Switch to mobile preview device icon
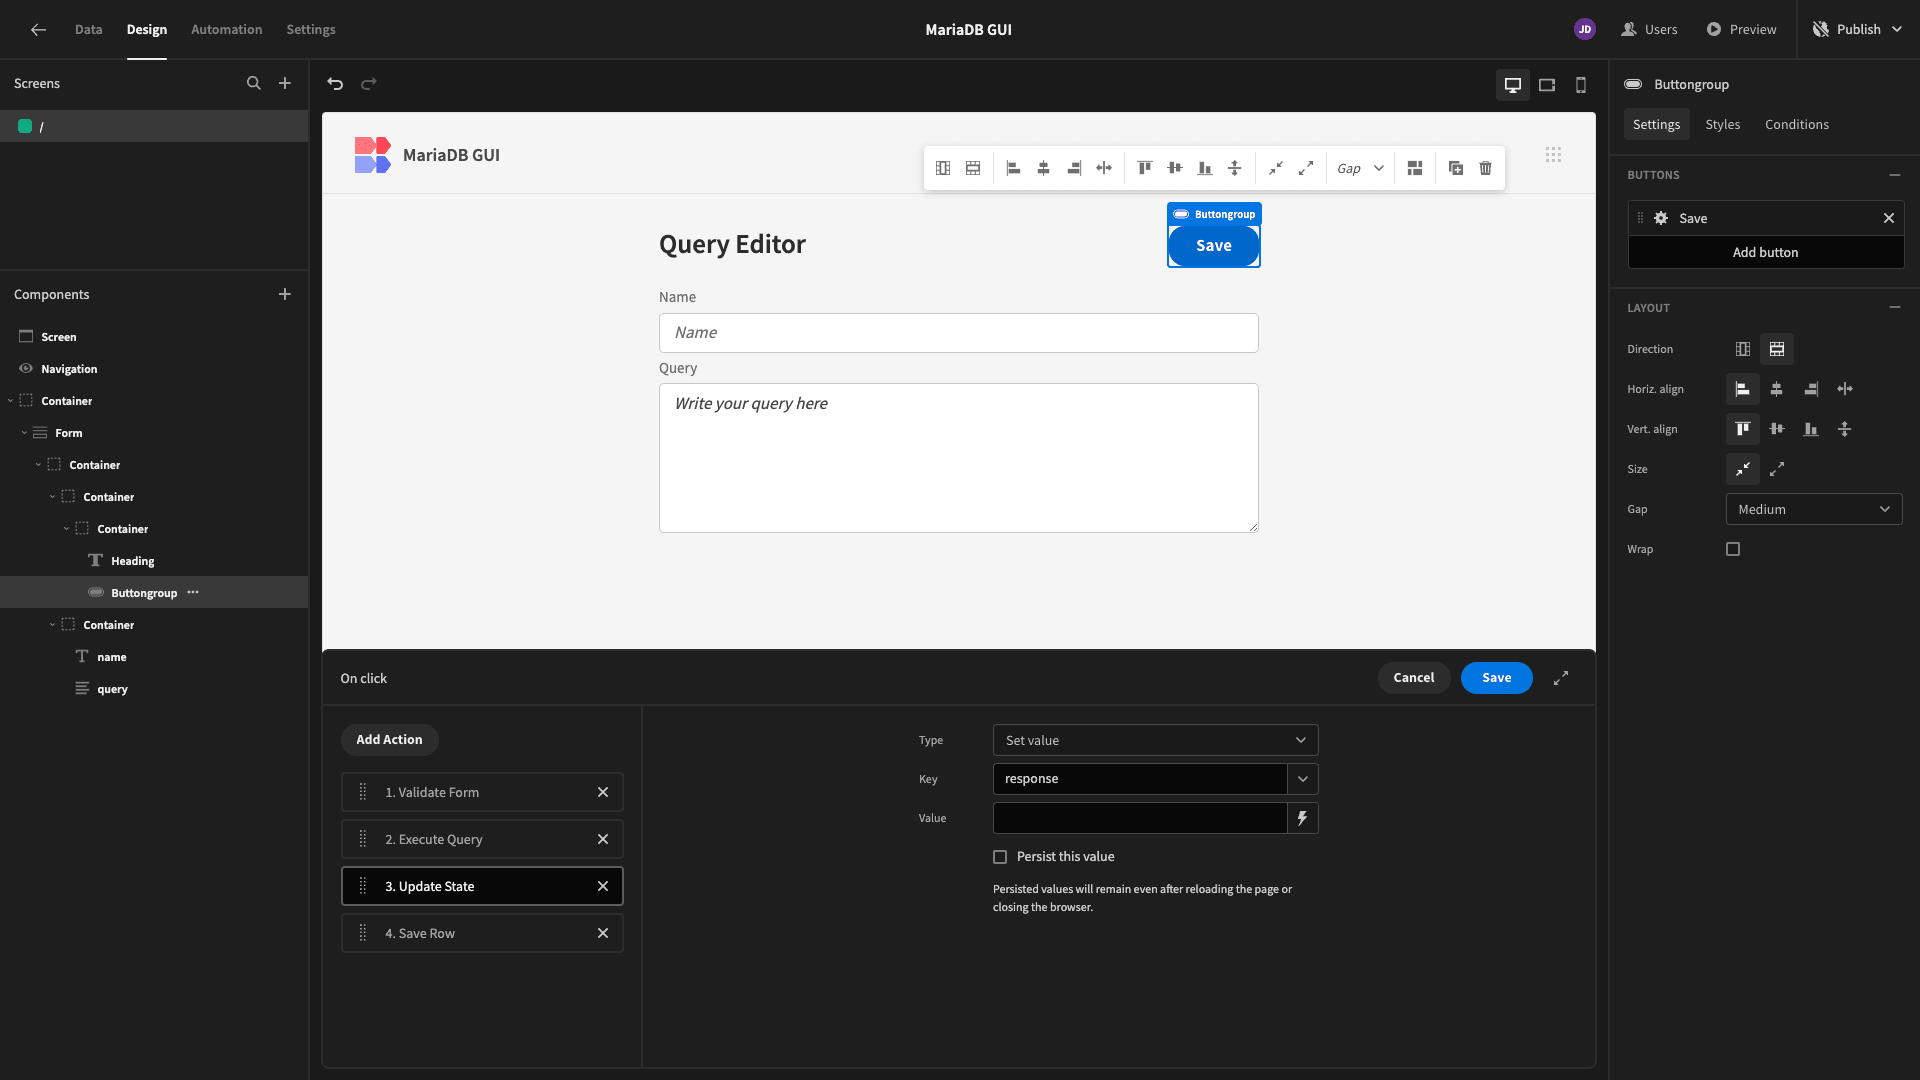The width and height of the screenshot is (1920, 1080). [1581, 85]
